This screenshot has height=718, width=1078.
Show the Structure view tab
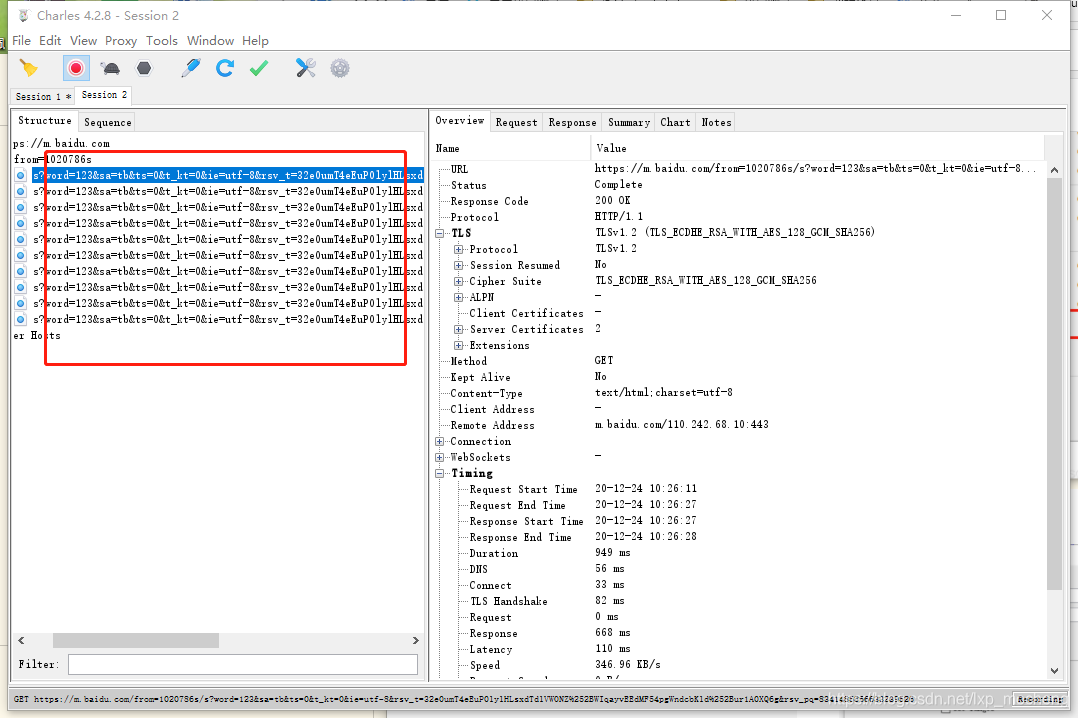click(x=45, y=120)
